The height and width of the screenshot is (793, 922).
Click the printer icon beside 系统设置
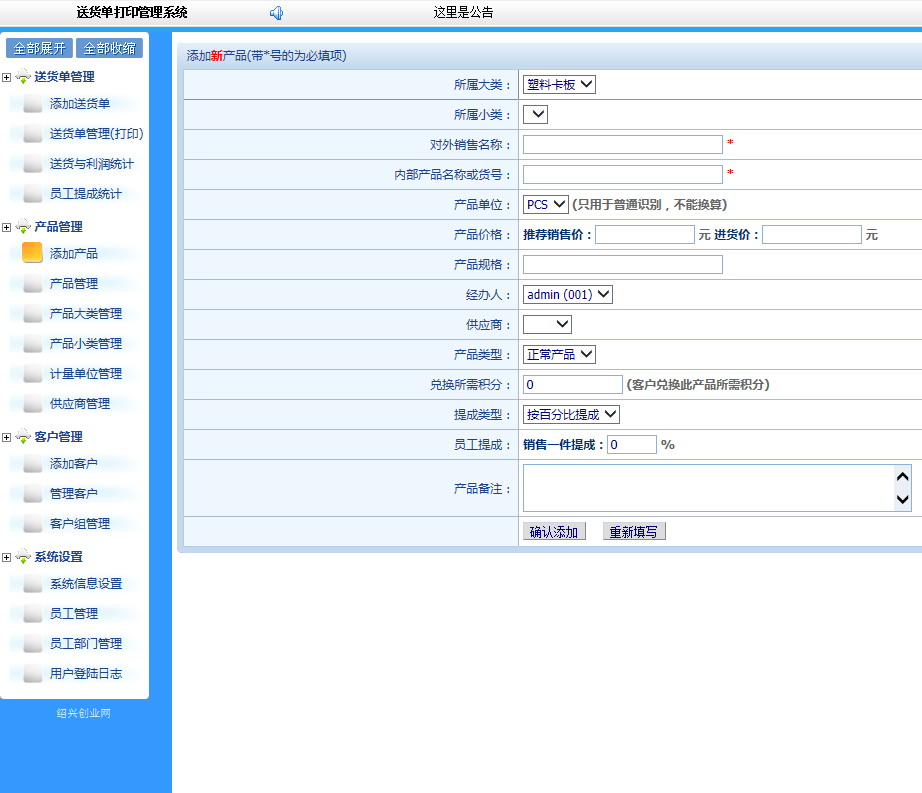click(x=23, y=557)
